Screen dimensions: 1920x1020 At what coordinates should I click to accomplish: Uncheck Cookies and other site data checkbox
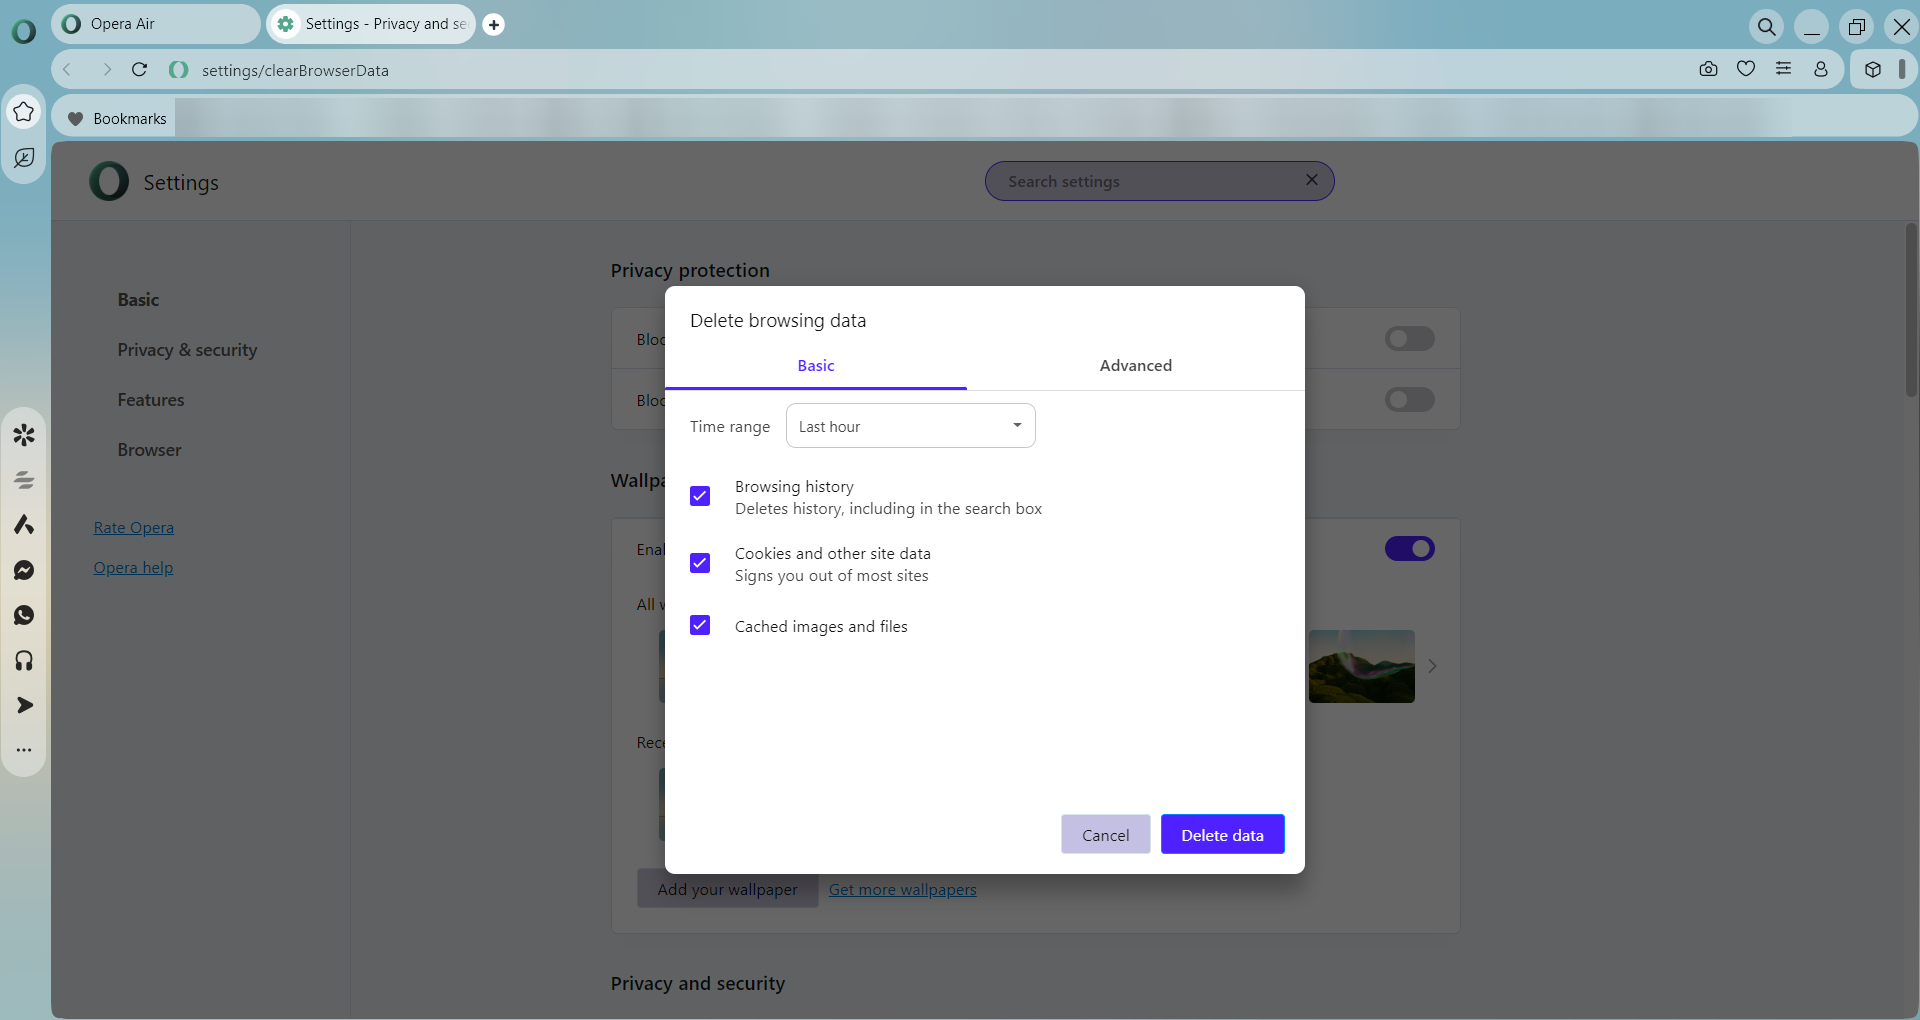pyautogui.click(x=700, y=563)
